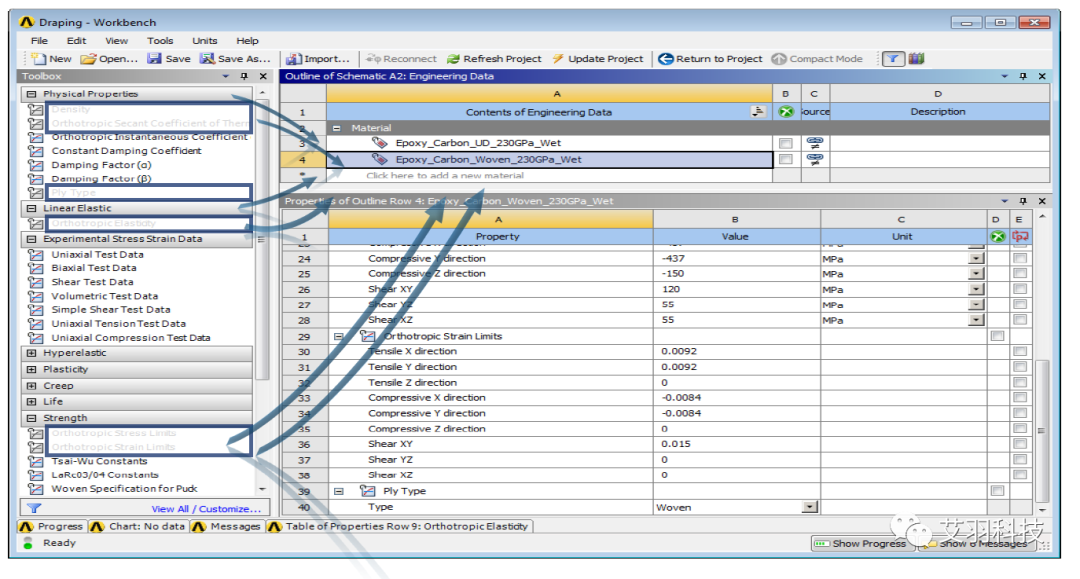
Task: Click the icon beside Constant Damping Coefficient
Action: pos(35,151)
